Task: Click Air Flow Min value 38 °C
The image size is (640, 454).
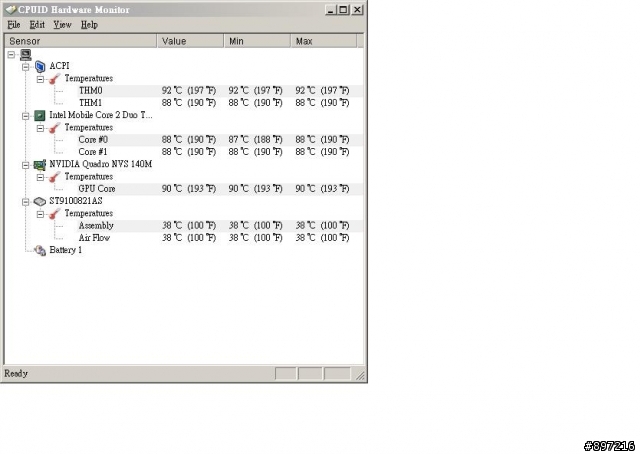Action: coord(256,238)
